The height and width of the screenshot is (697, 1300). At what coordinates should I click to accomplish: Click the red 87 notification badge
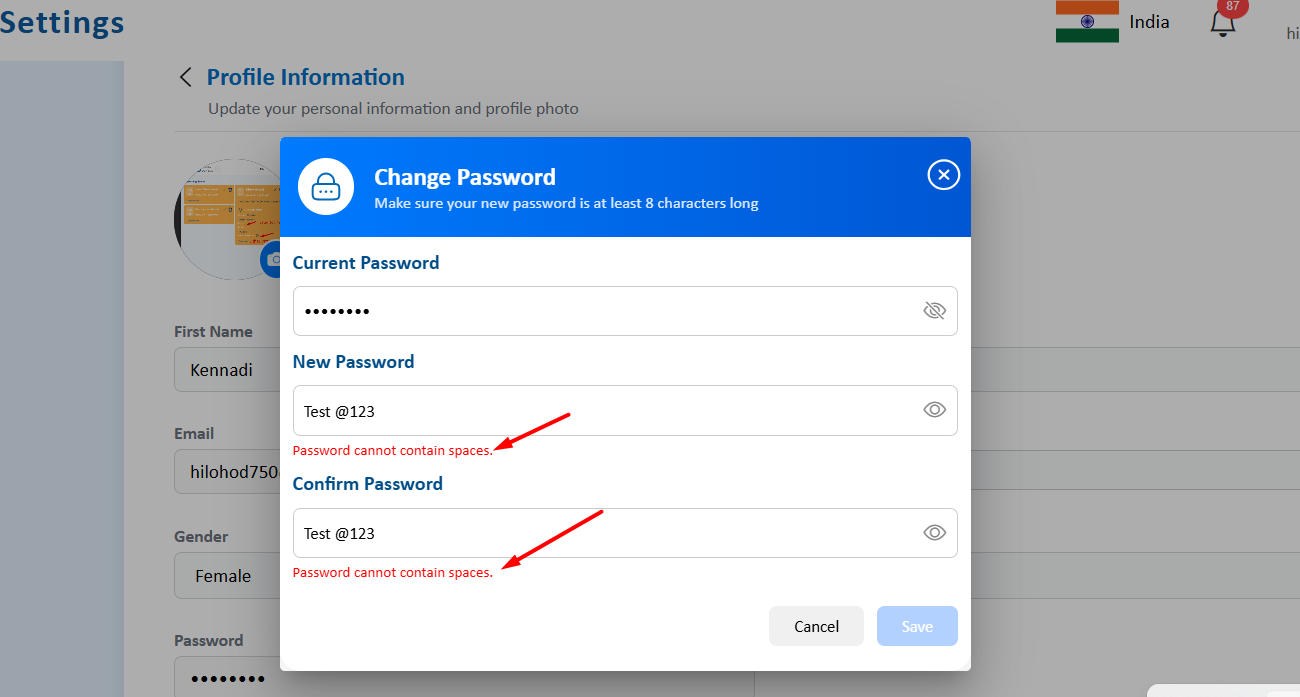[x=1232, y=6]
